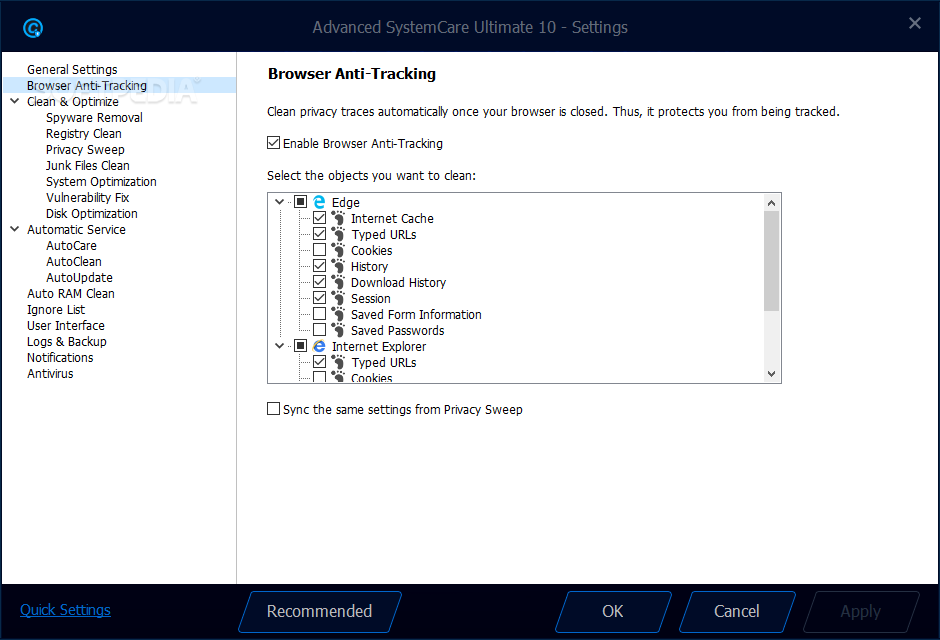The height and width of the screenshot is (640, 940).
Task: Open System Optimization settings
Action: (101, 182)
